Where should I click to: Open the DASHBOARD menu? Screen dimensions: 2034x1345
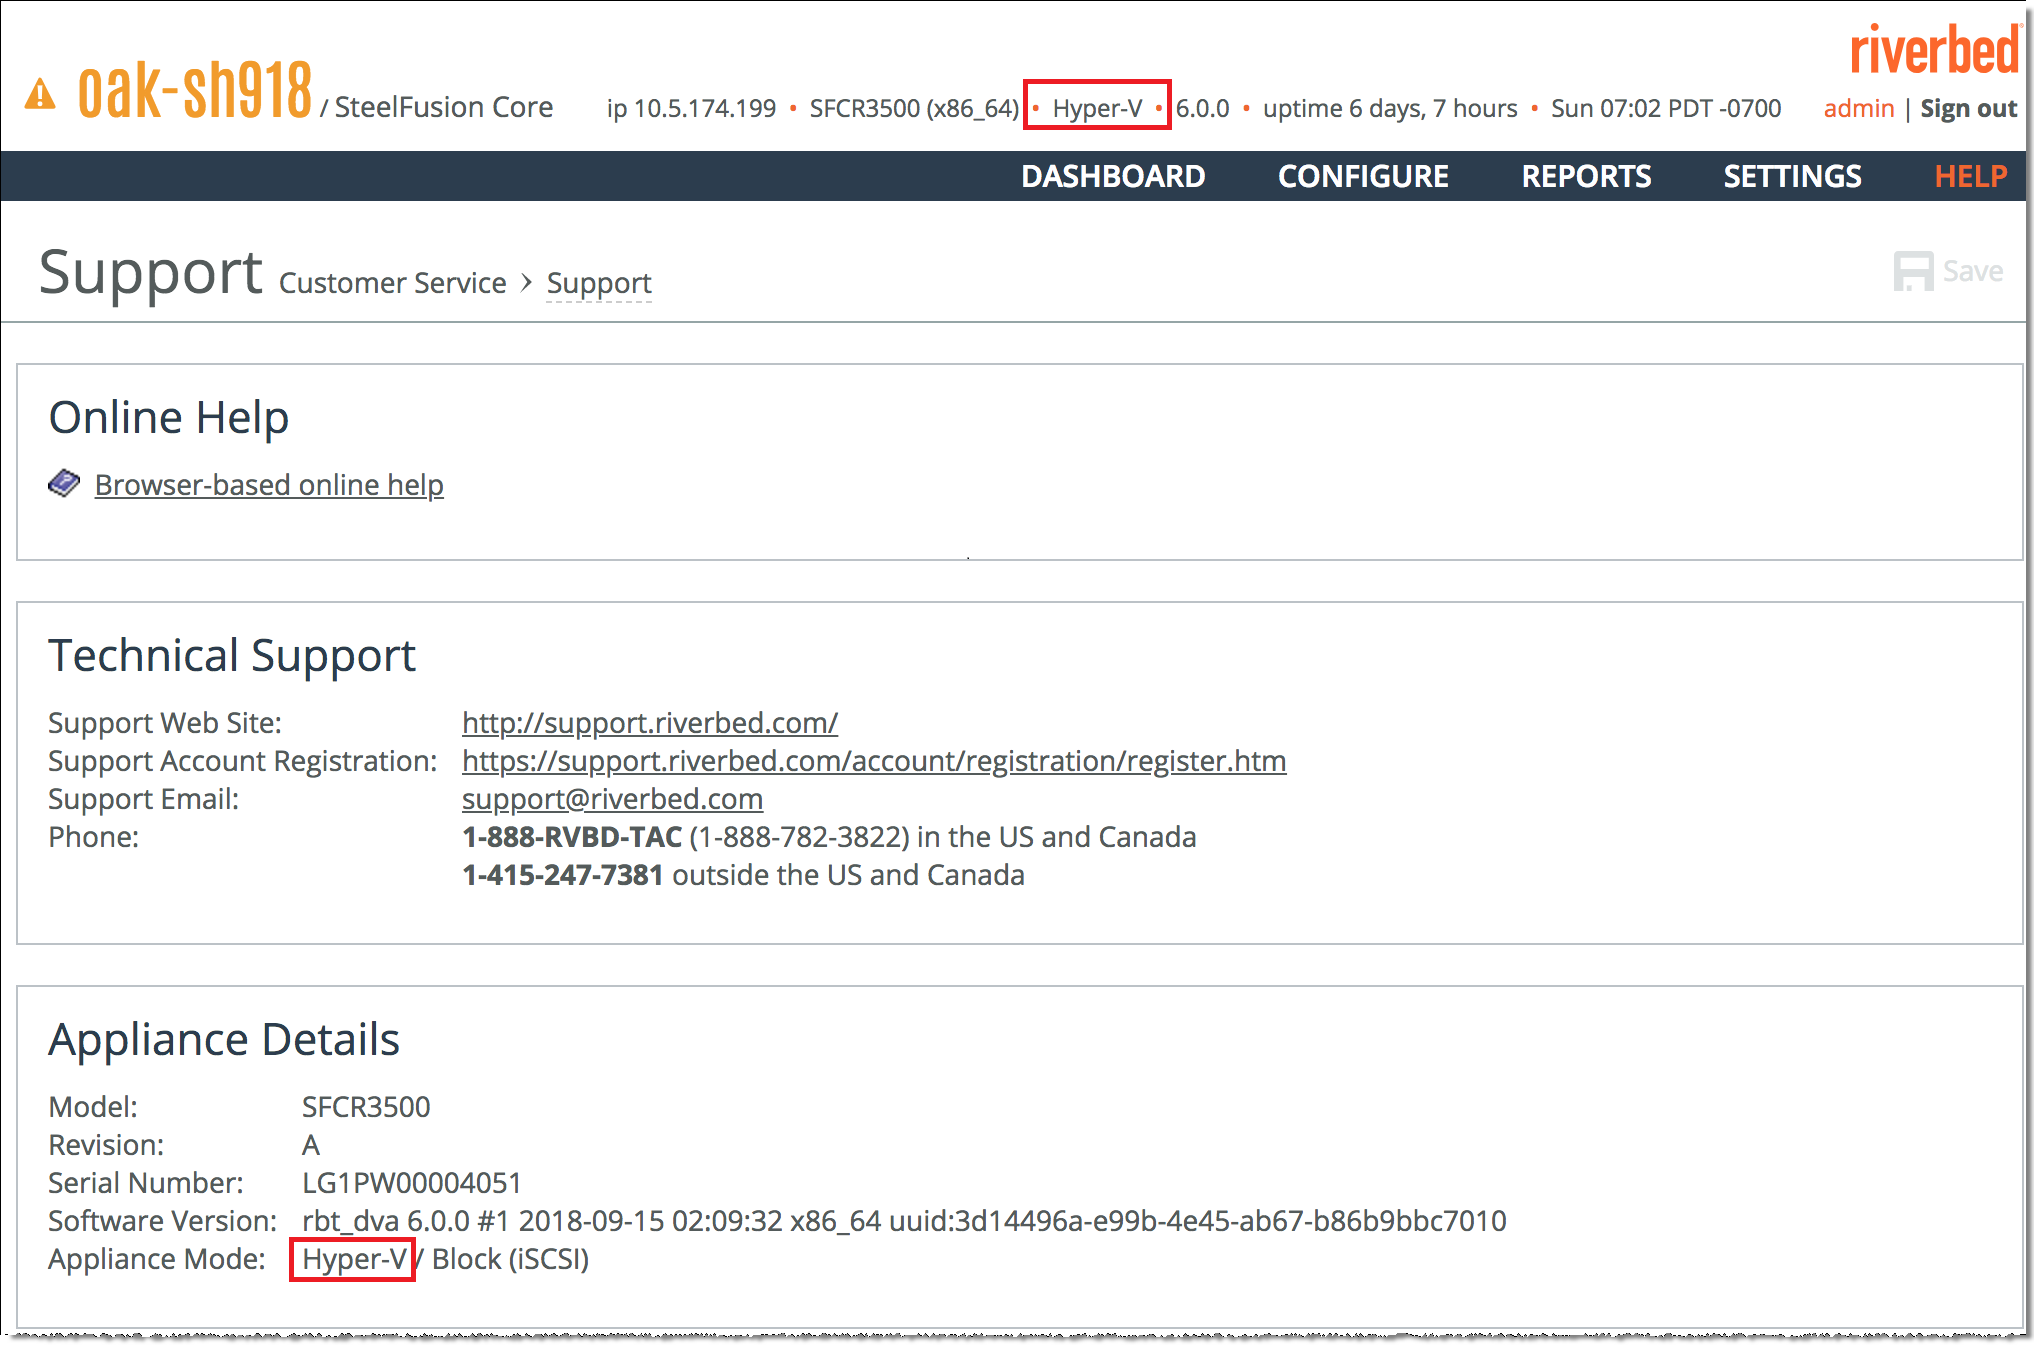(1113, 176)
